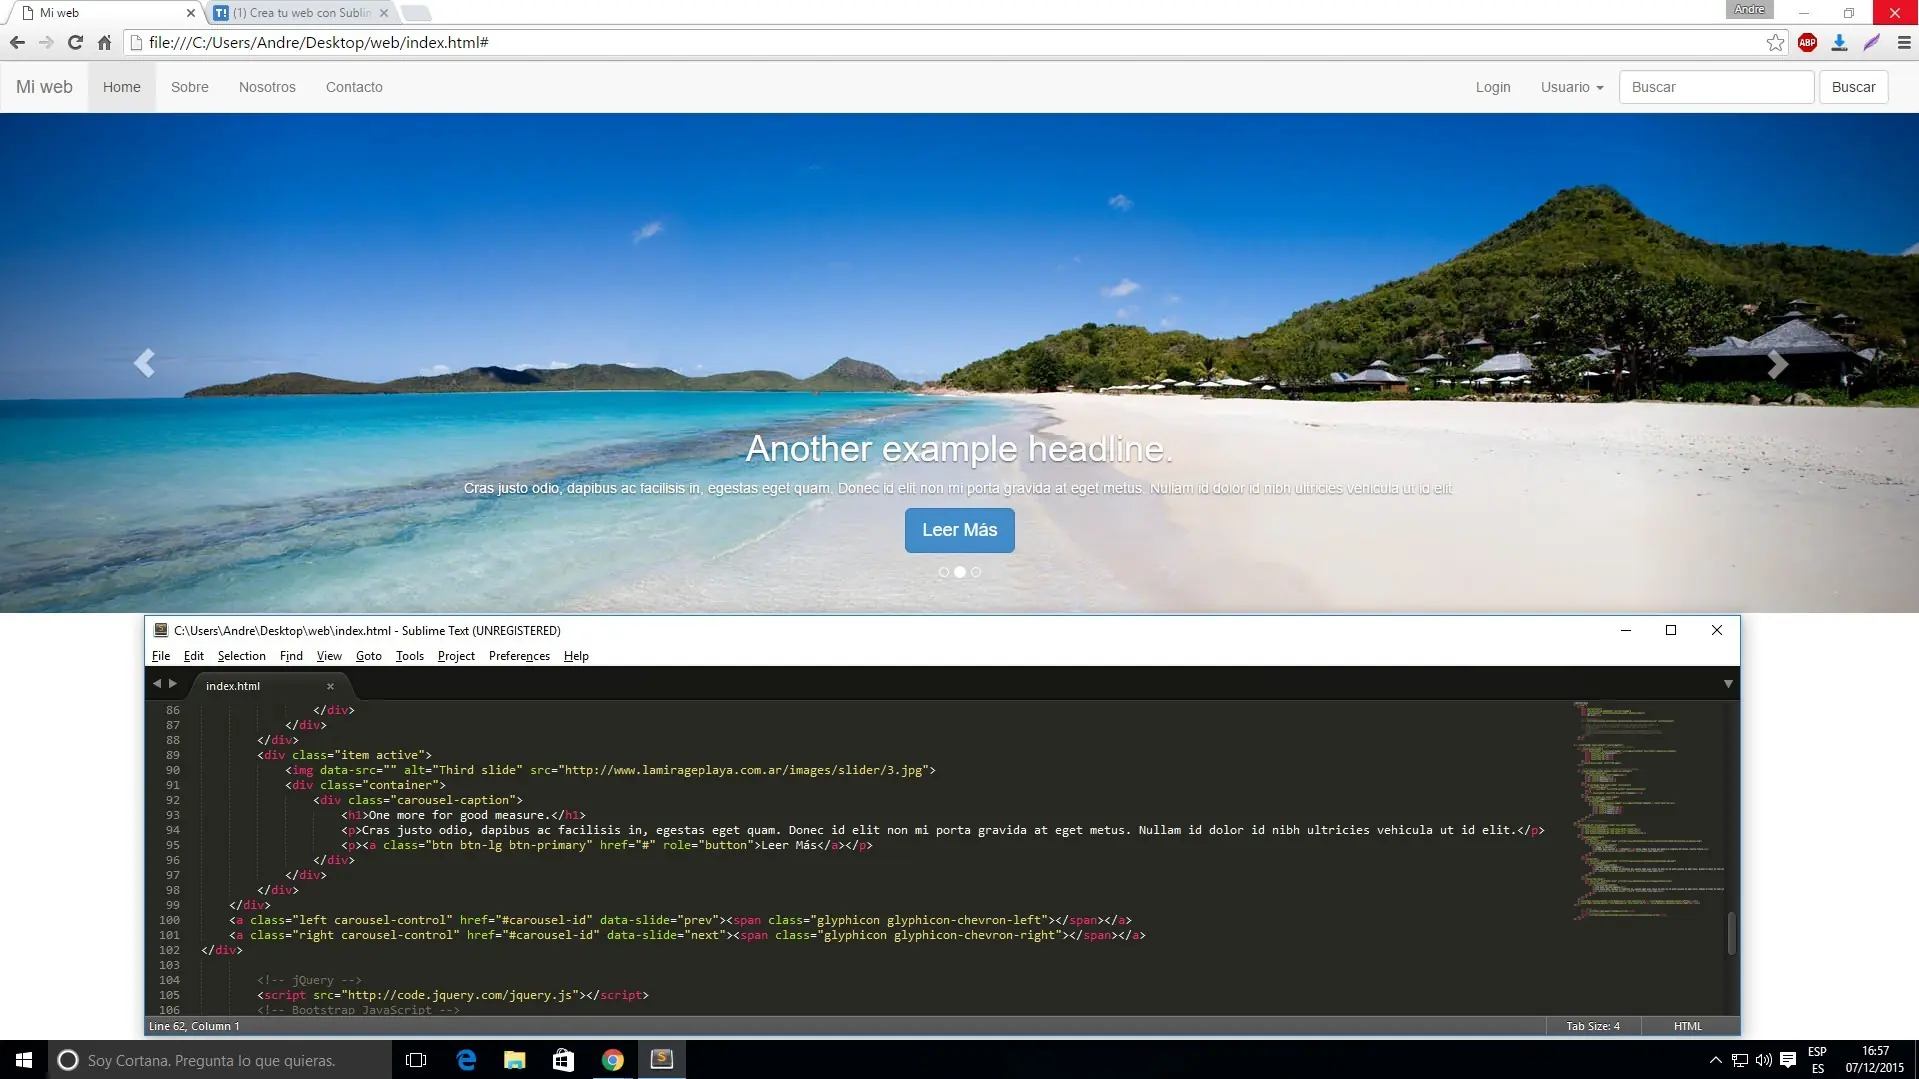This screenshot has width=1919, height=1079.
Task: Open the Help menu in Sublime Text
Action: (576, 656)
